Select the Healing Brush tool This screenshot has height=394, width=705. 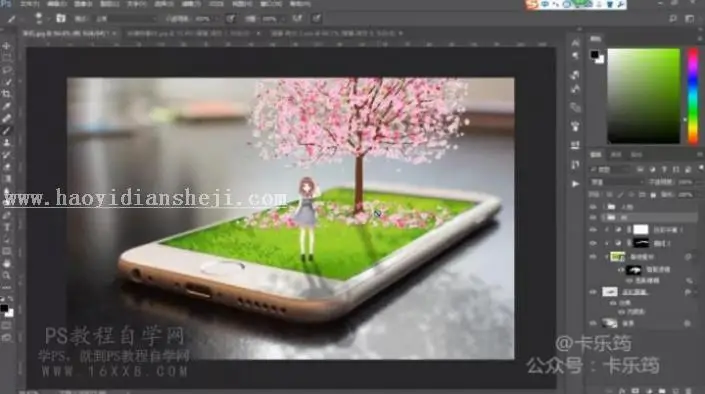7,118
